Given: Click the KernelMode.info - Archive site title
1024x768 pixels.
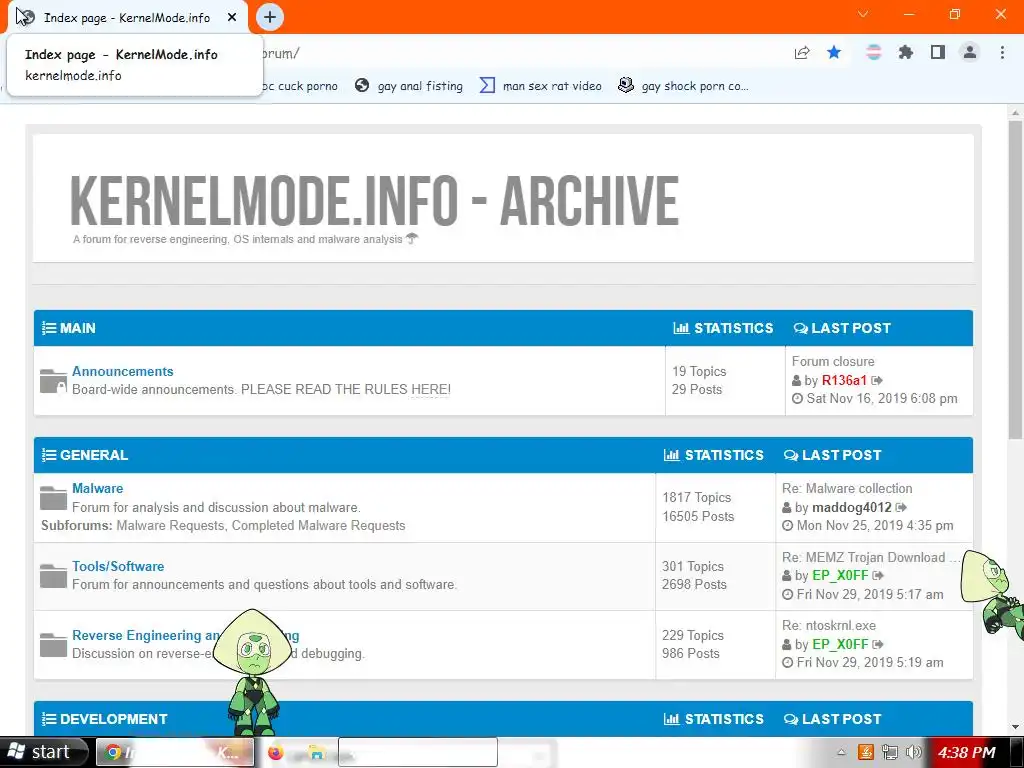Looking at the screenshot, I should tap(374, 200).
